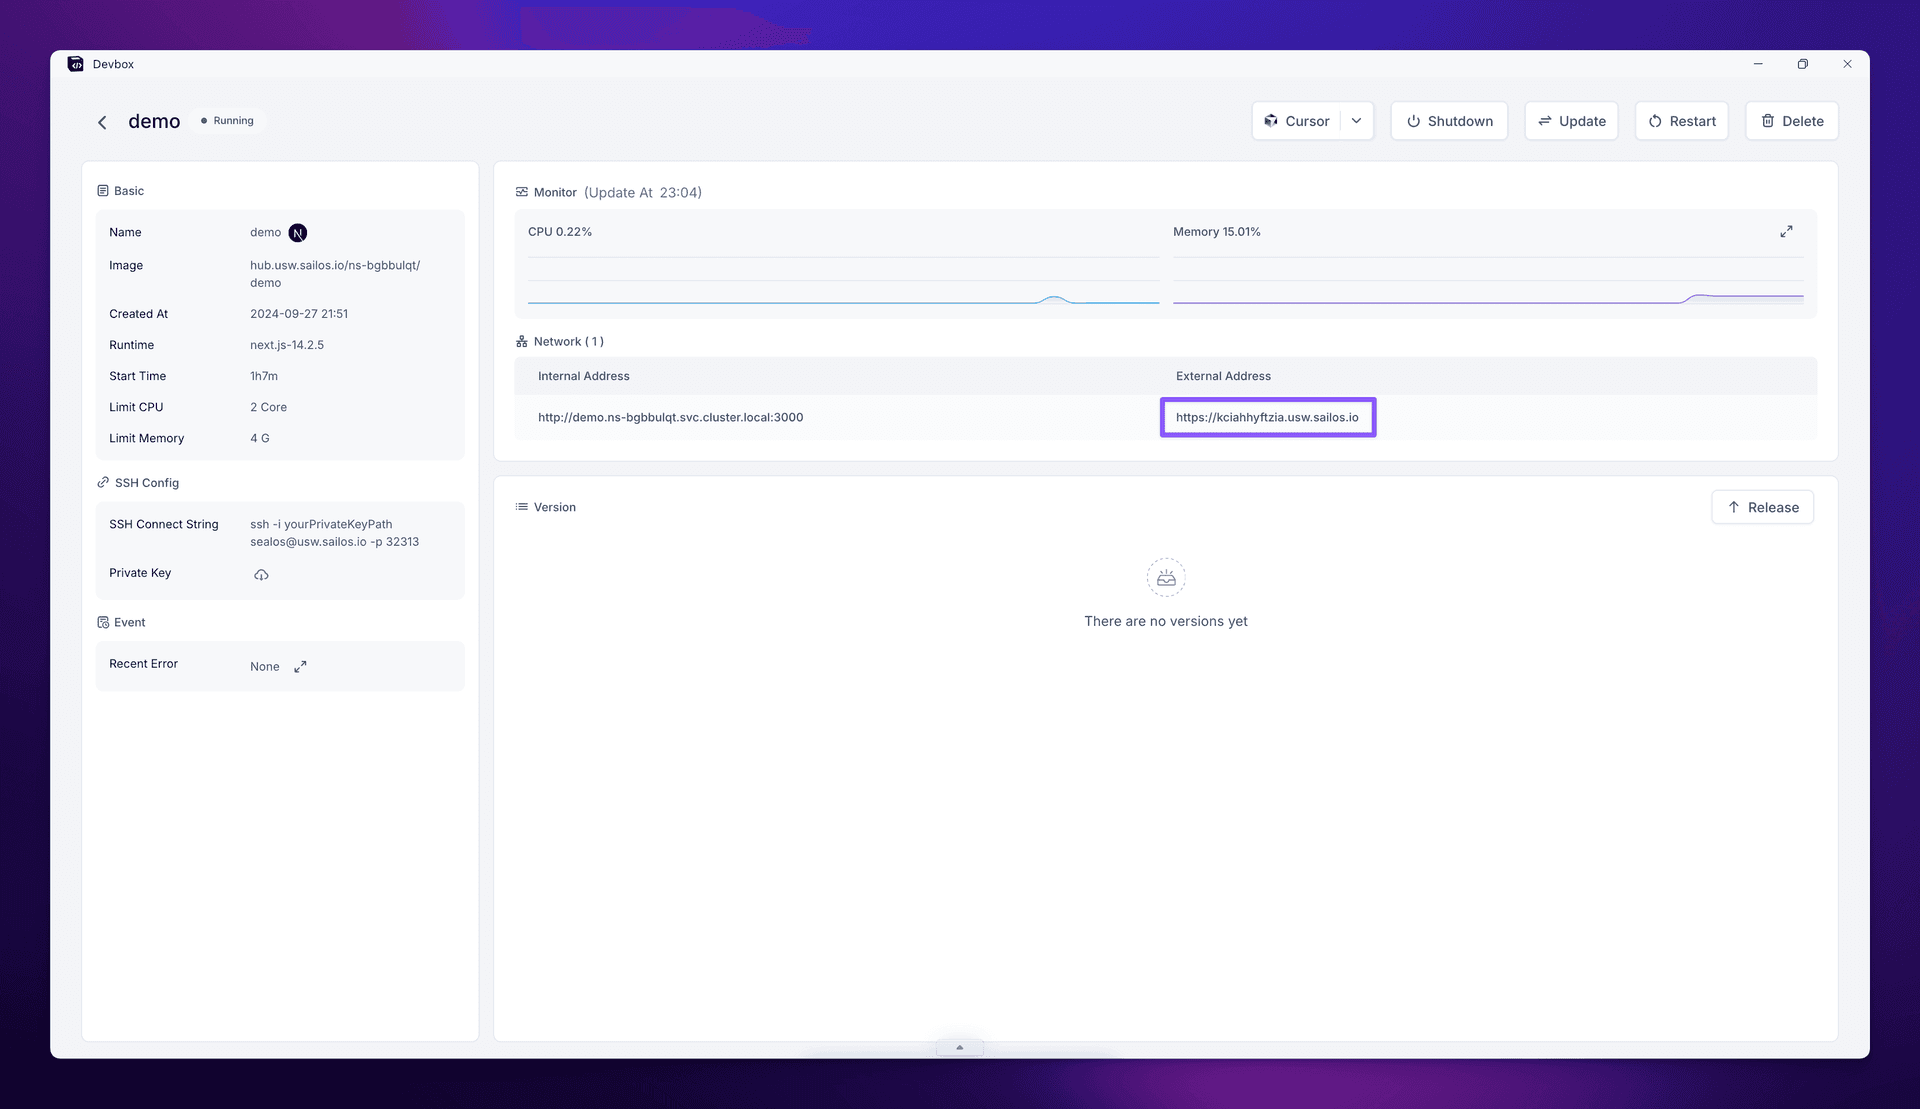This screenshot has height=1109, width=1920.
Task: Open the Cursor options dropdown chevron
Action: 1356,120
